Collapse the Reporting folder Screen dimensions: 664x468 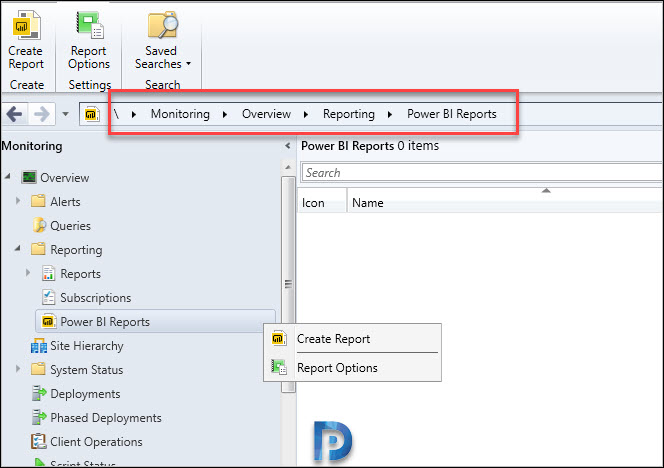pyautogui.click(x=18, y=248)
